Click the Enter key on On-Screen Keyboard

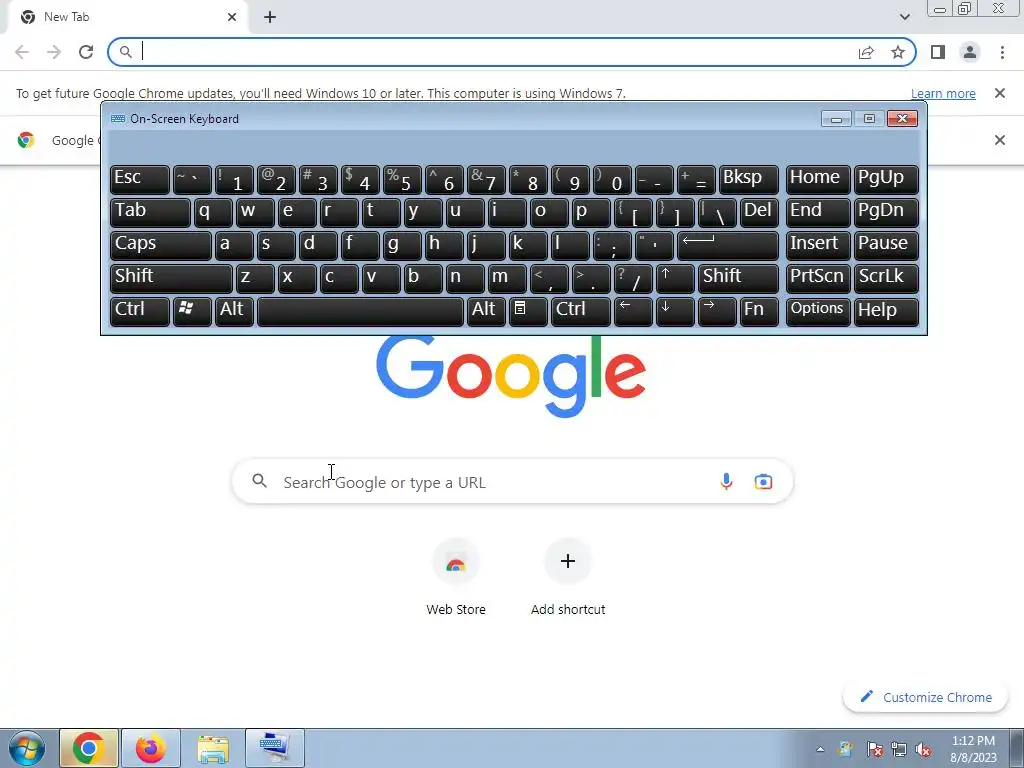[728, 245]
